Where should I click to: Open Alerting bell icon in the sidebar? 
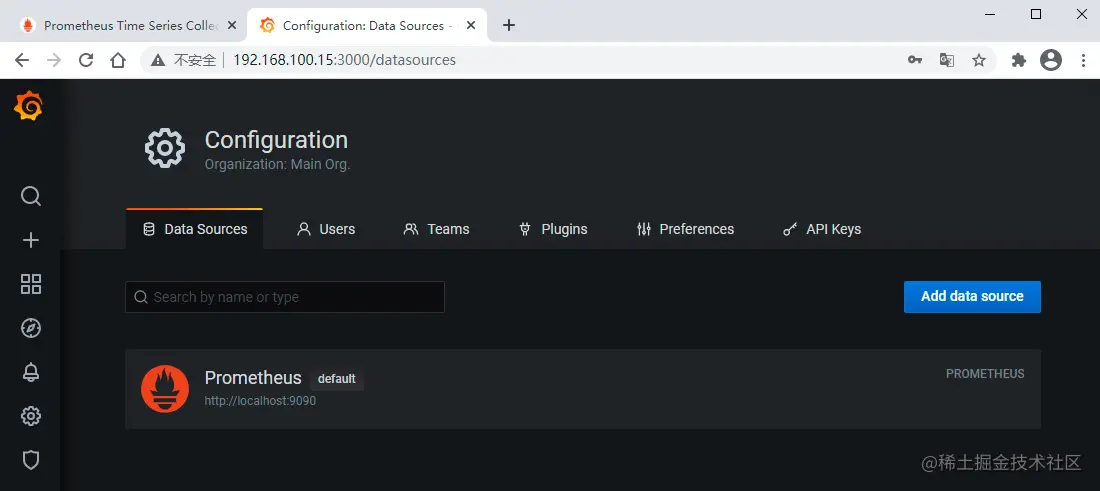click(31, 372)
